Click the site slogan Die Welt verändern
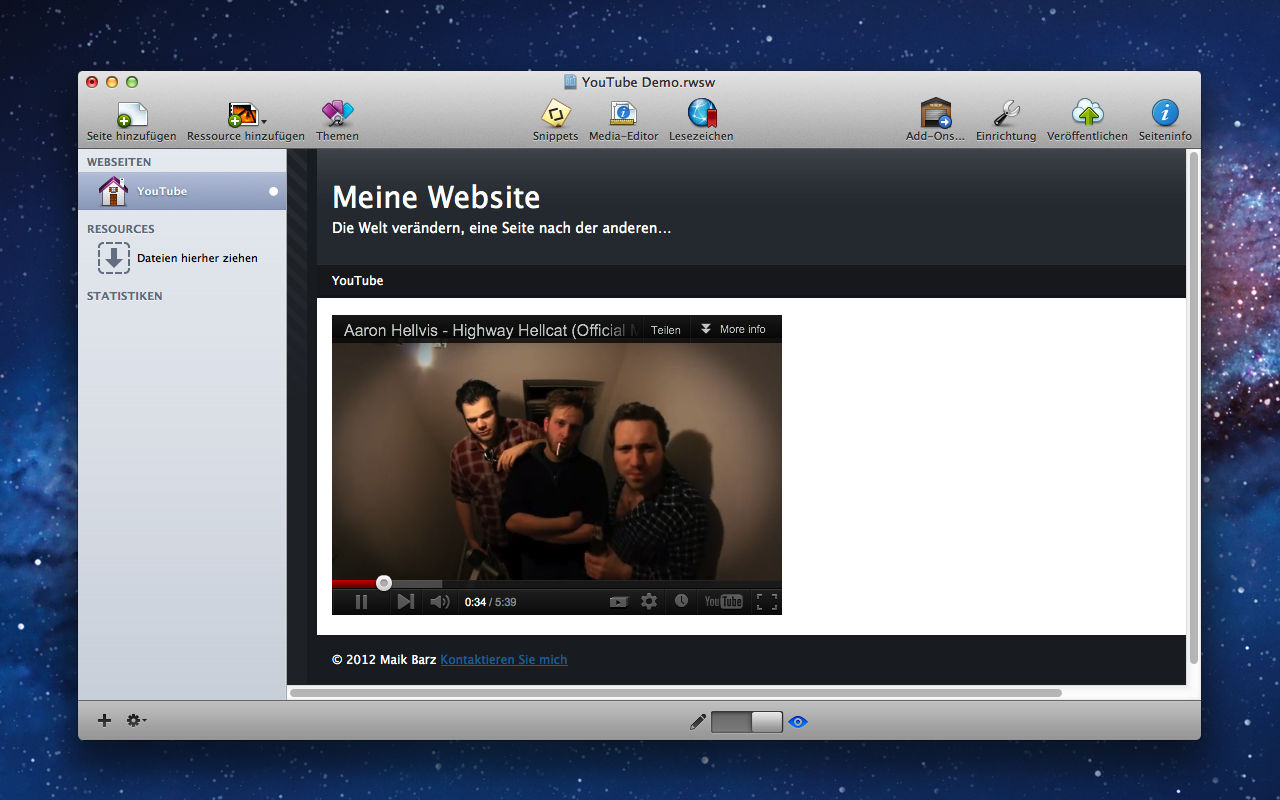 click(x=501, y=228)
